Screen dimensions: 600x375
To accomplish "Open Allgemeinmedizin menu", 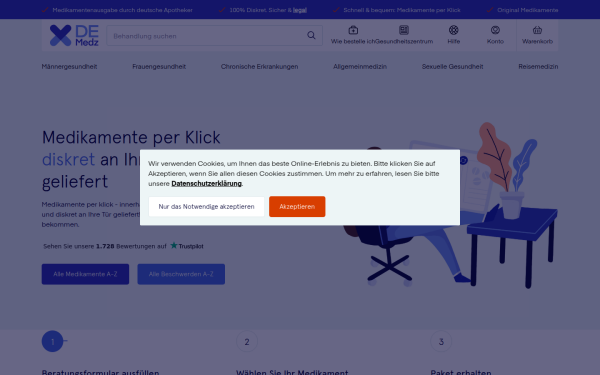I will pyautogui.click(x=360, y=67).
